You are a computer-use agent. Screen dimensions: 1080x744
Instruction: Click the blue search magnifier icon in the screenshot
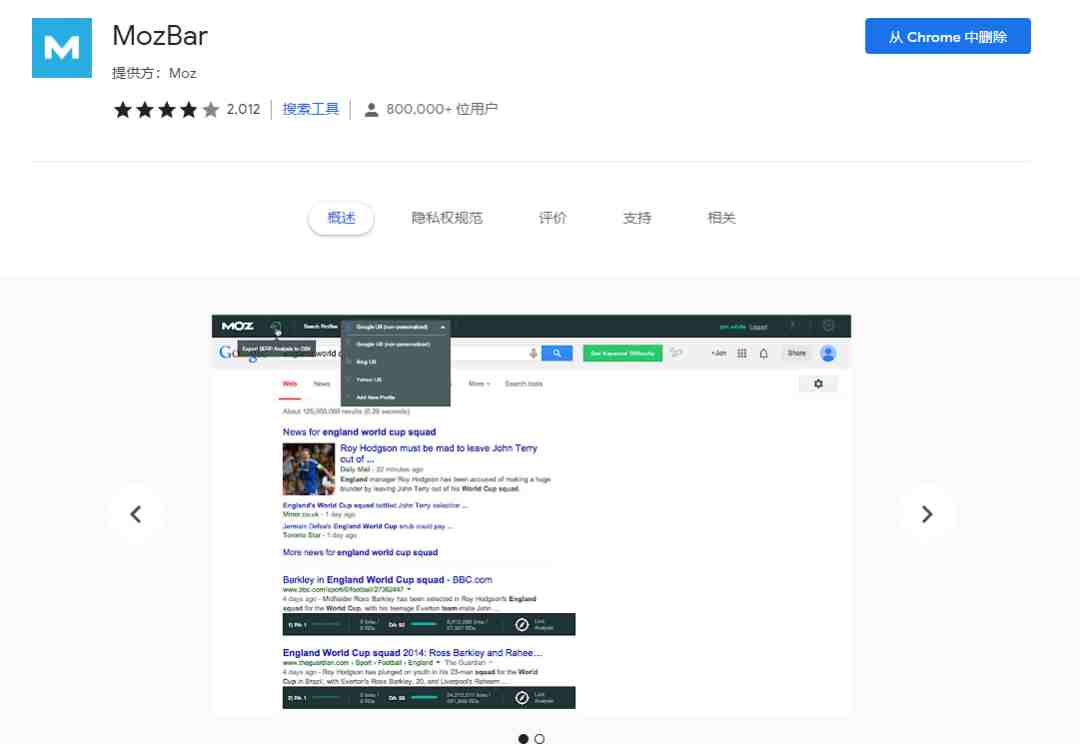click(557, 353)
